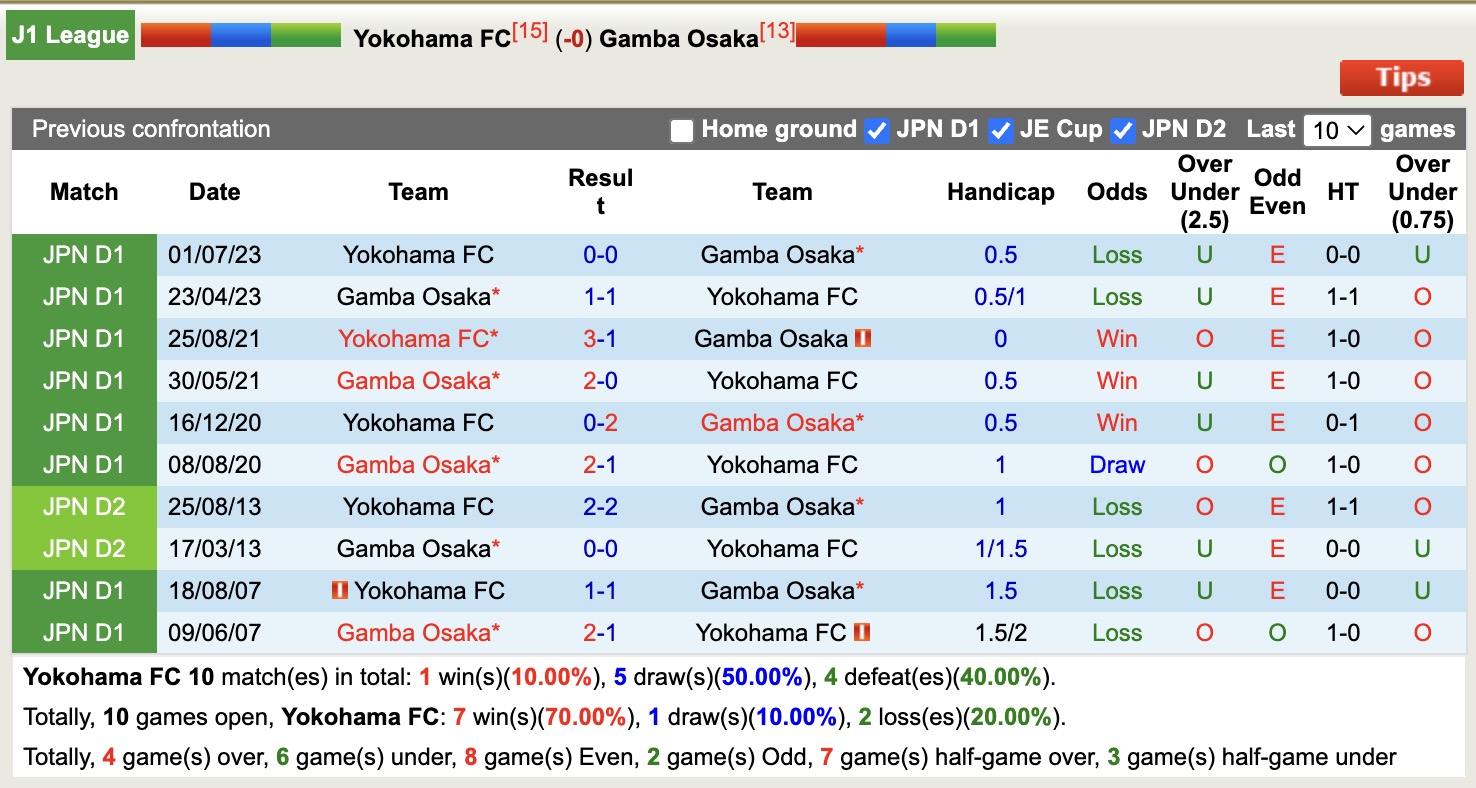Select the JPN D1 badge on the first match row

pos(84,254)
